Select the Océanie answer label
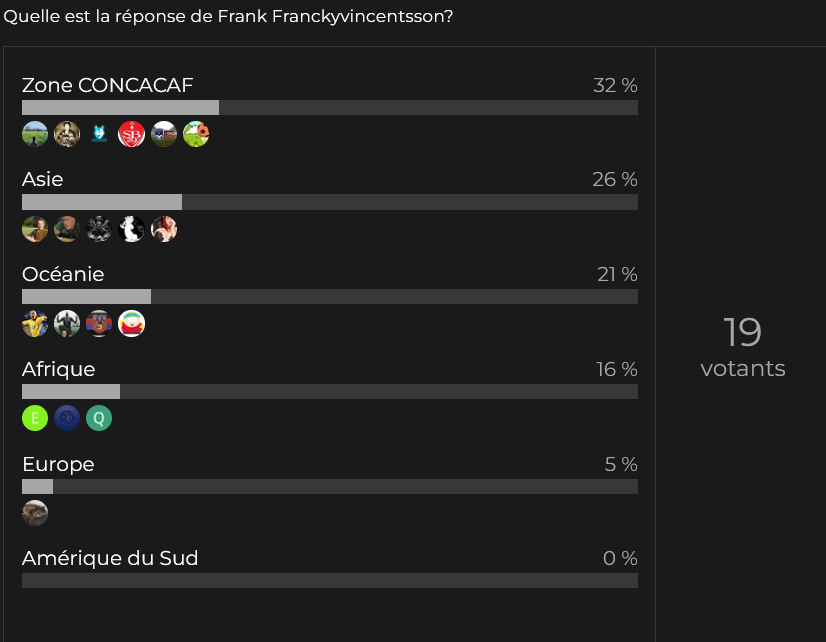Image resolution: width=826 pixels, height=642 pixels. [63, 274]
